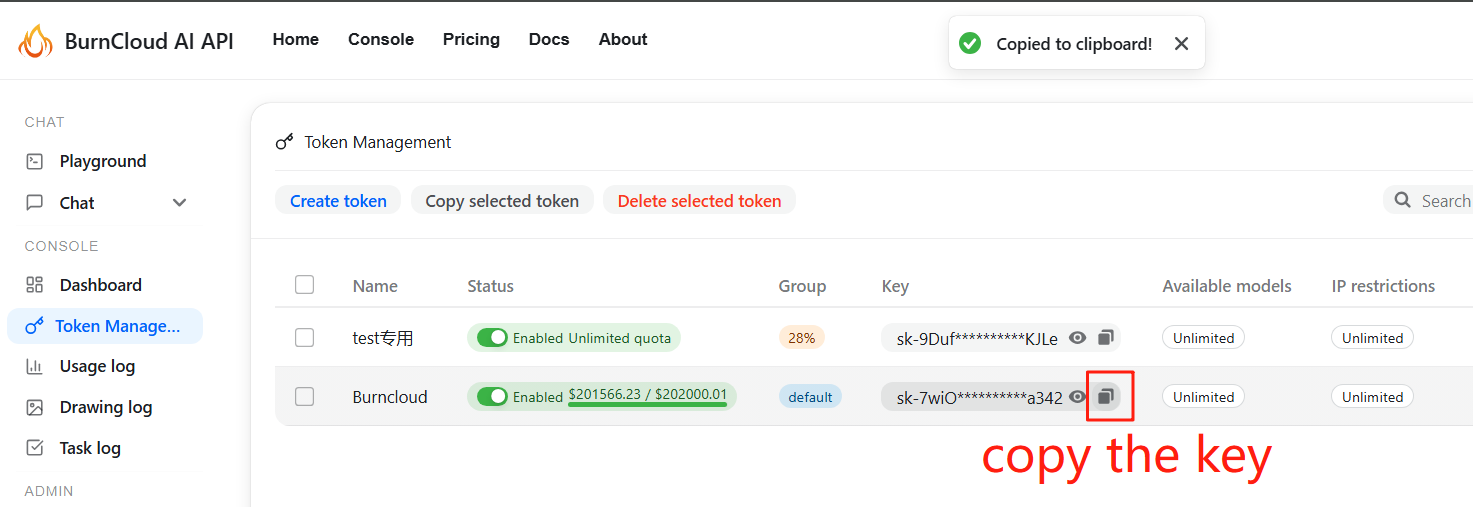Screen dimensions: 1473x507
Task: Click the Task log checkmark icon
Action: pos(35,448)
